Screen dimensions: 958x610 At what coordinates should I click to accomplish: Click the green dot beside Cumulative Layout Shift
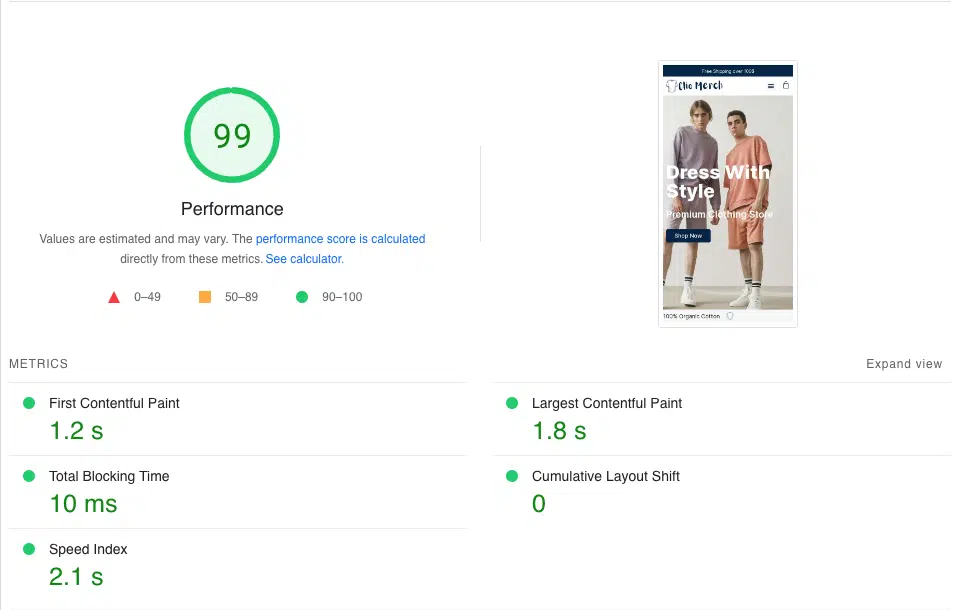(512, 476)
